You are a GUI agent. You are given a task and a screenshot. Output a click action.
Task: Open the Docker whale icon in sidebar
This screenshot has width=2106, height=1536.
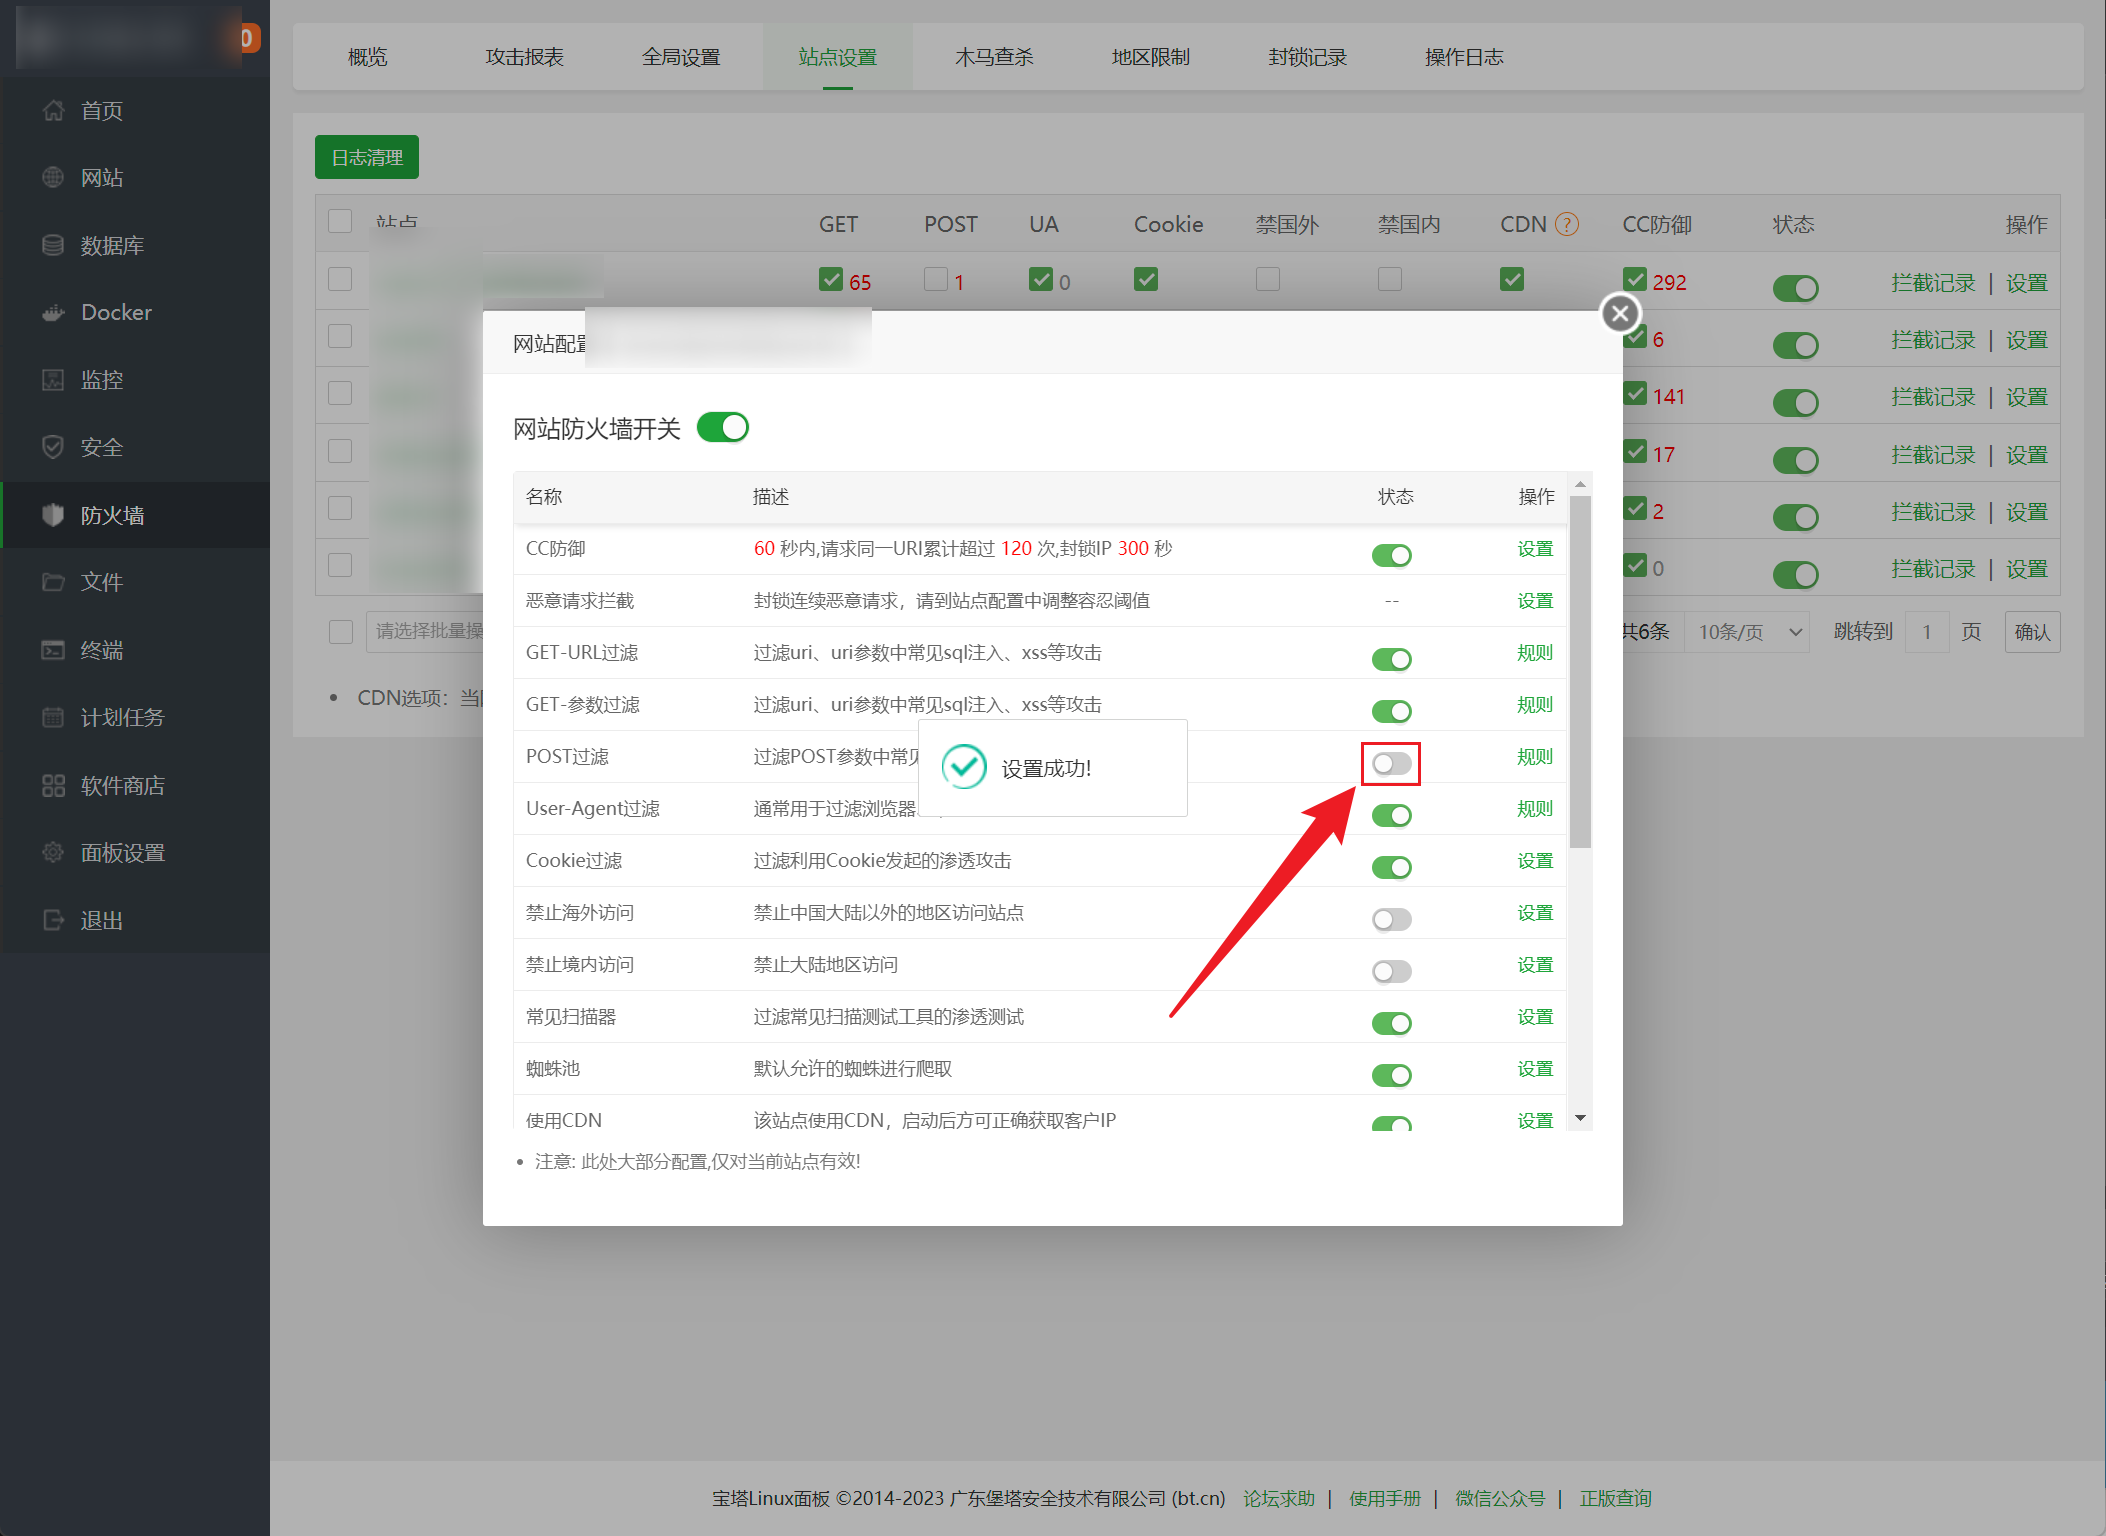point(53,312)
